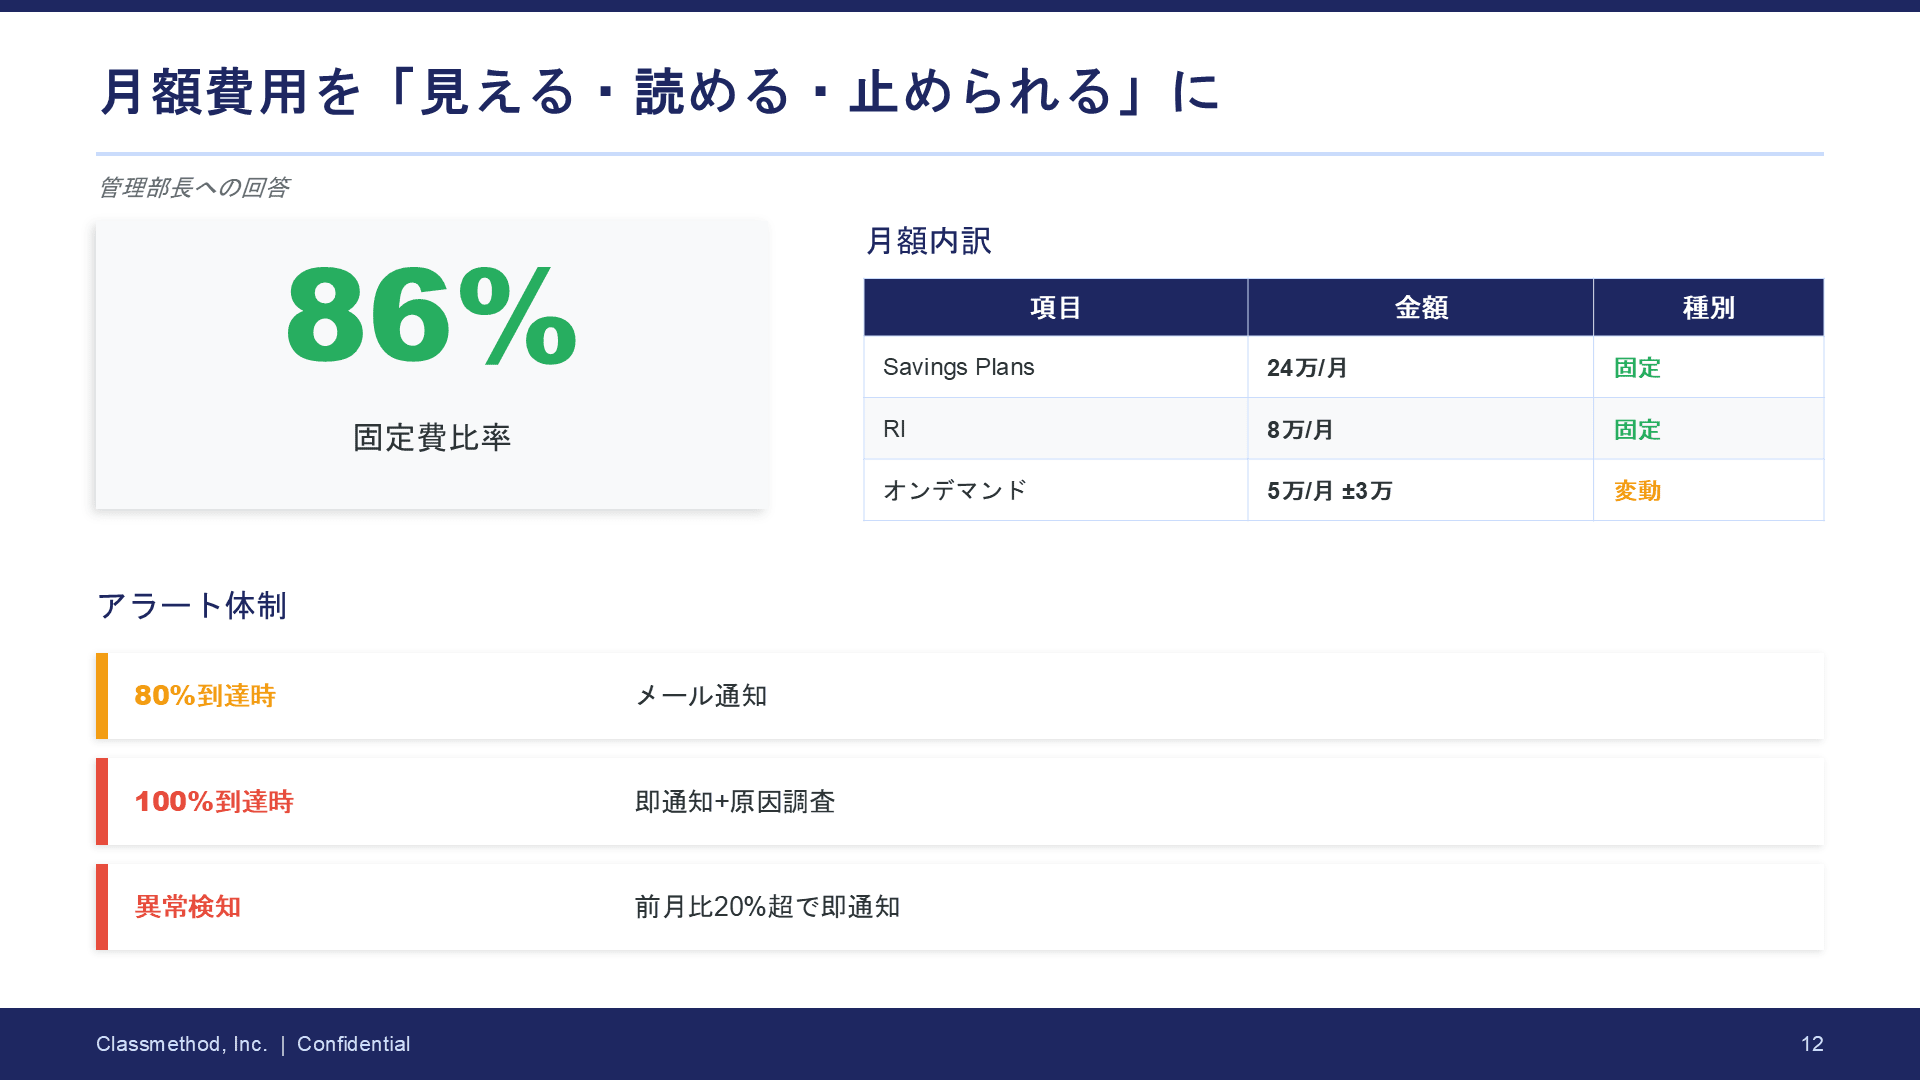
Task: Click the subtitle 管理部長への回答
Action: click(x=194, y=188)
